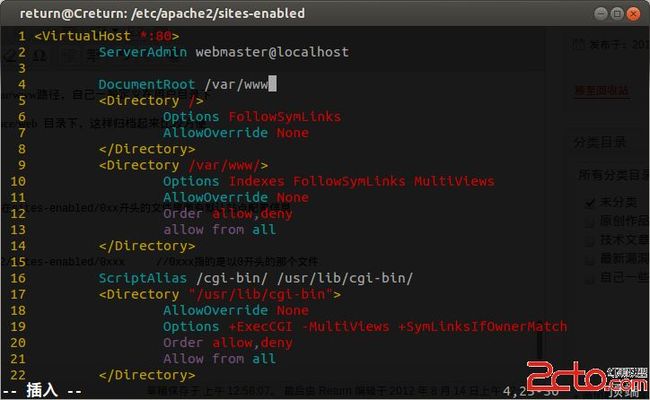Click the insert mode indicator in status line
The width and height of the screenshot is (650, 400).
[x=42, y=390]
